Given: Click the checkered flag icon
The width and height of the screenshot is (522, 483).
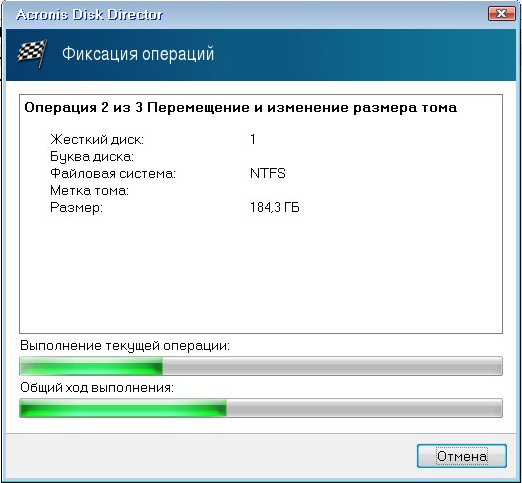Looking at the screenshot, I should tap(32, 54).
